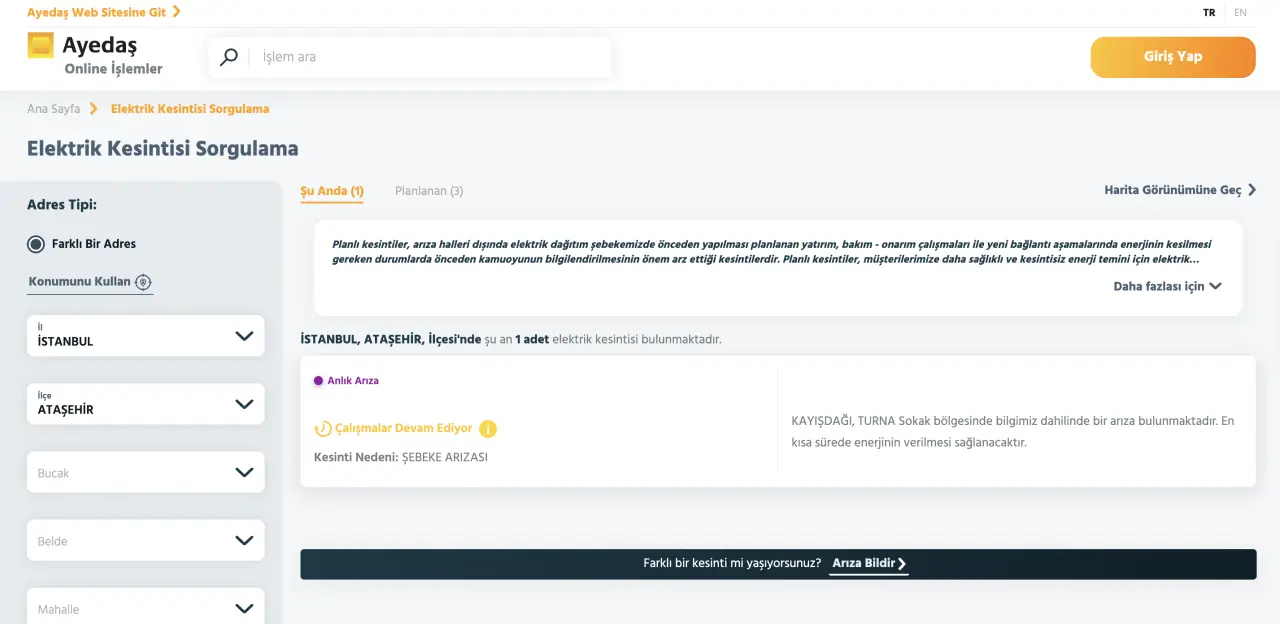
Task: Click the arrow icon beside Harita Görünümüne Geç
Action: pyautogui.click(x=1252, y=190)
